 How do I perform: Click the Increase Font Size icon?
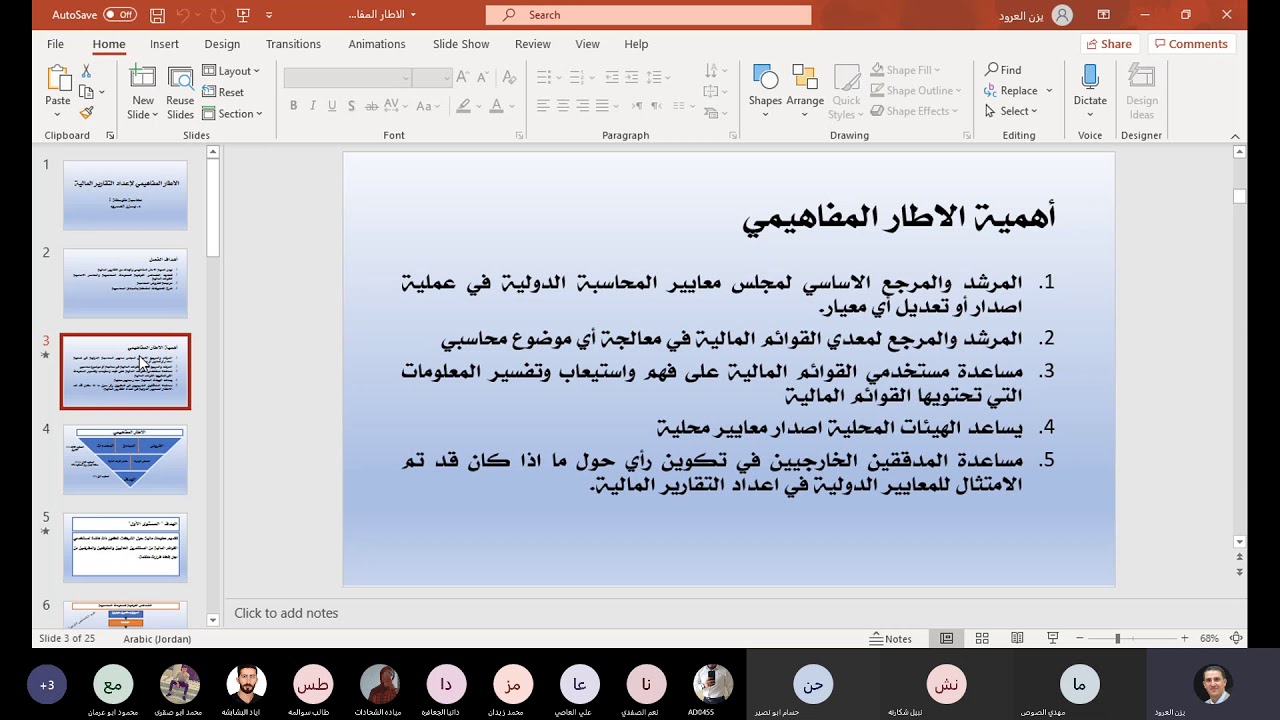pyautogui.click(x=462, y=77)
